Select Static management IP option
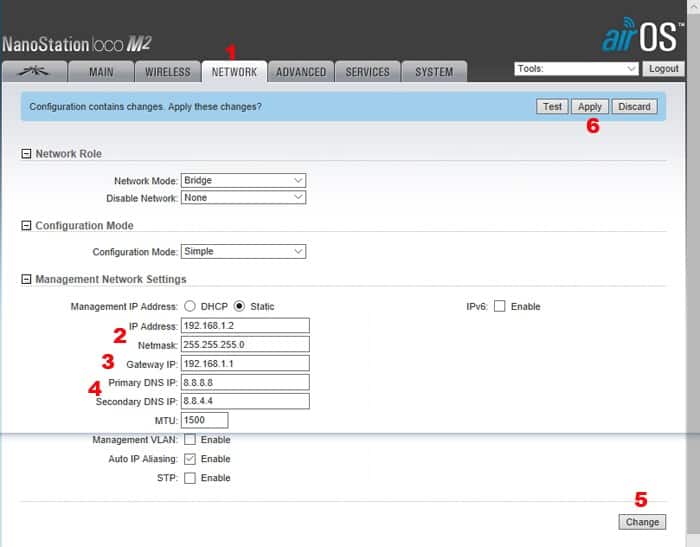700x547 pixels. [239, 306]
